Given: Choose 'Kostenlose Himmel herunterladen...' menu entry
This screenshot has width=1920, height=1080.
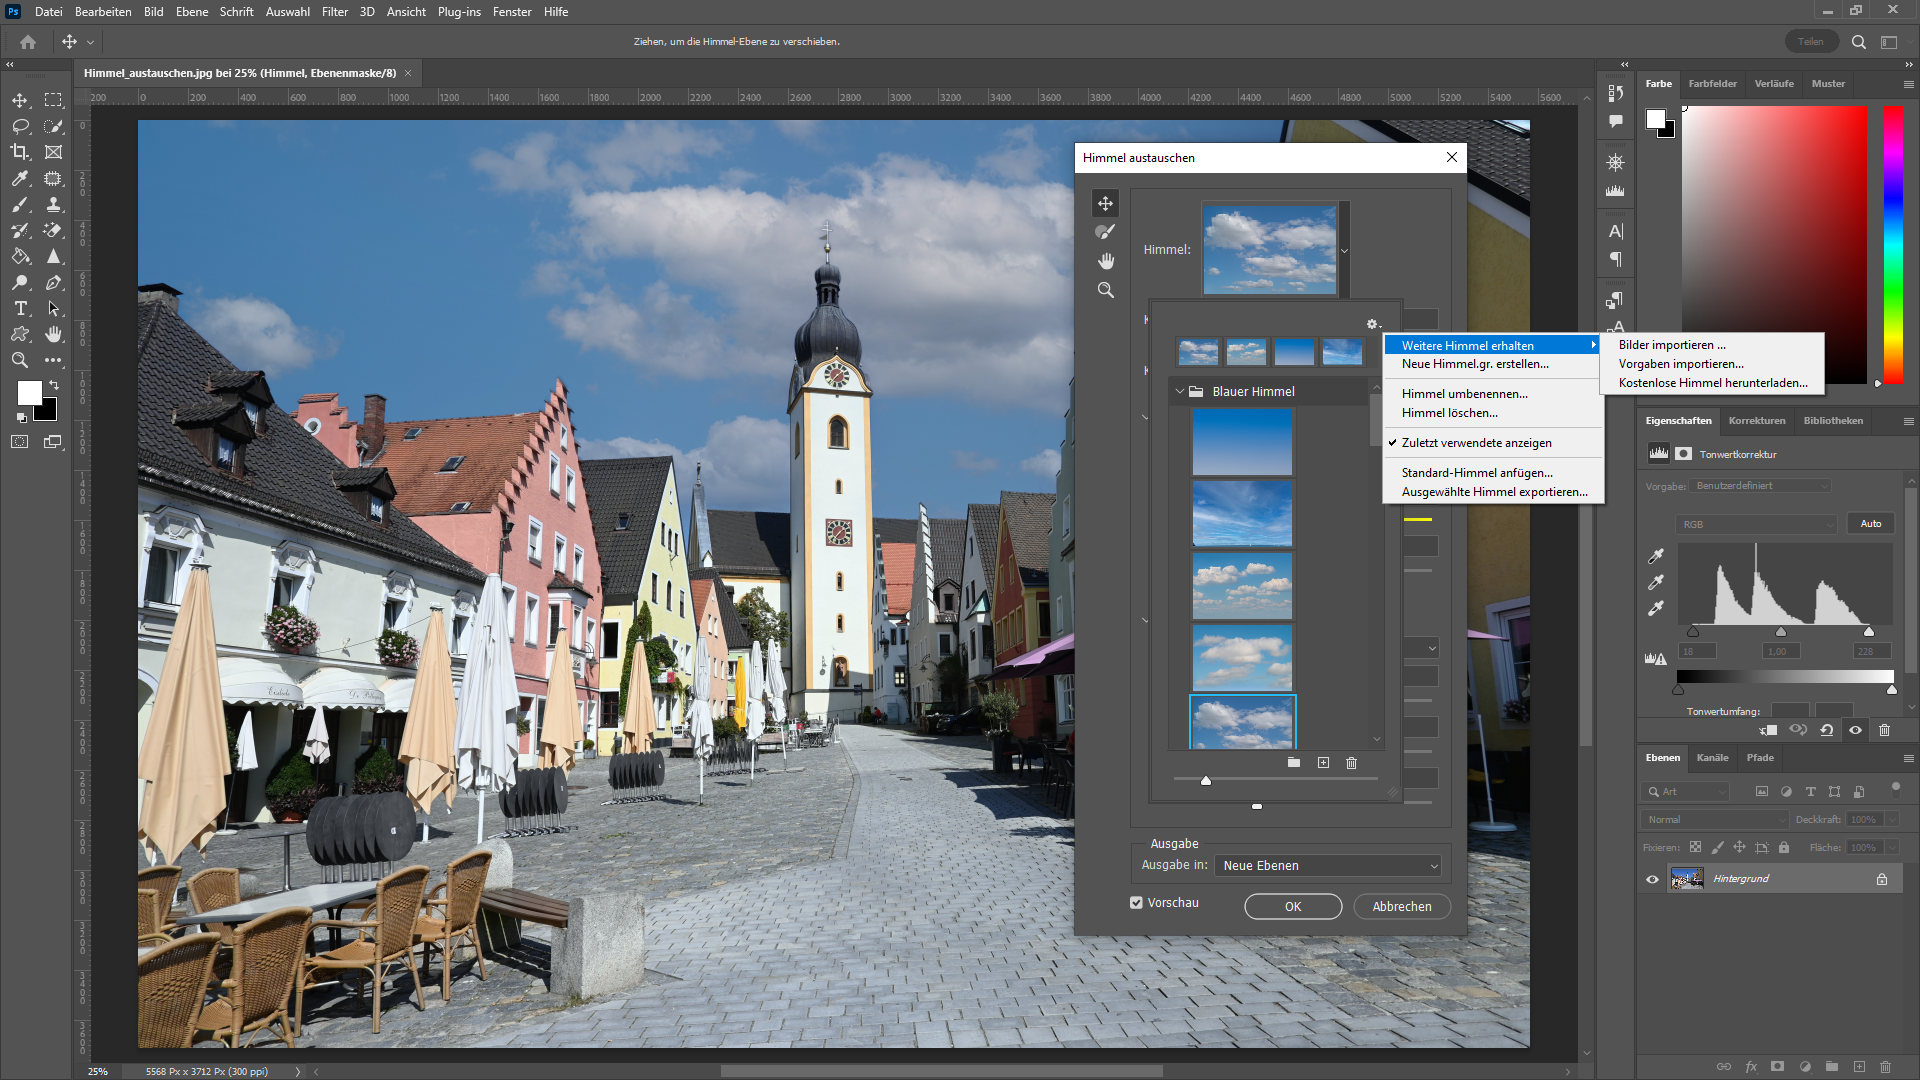Looking at the screenshot, I should [1712, 383].
